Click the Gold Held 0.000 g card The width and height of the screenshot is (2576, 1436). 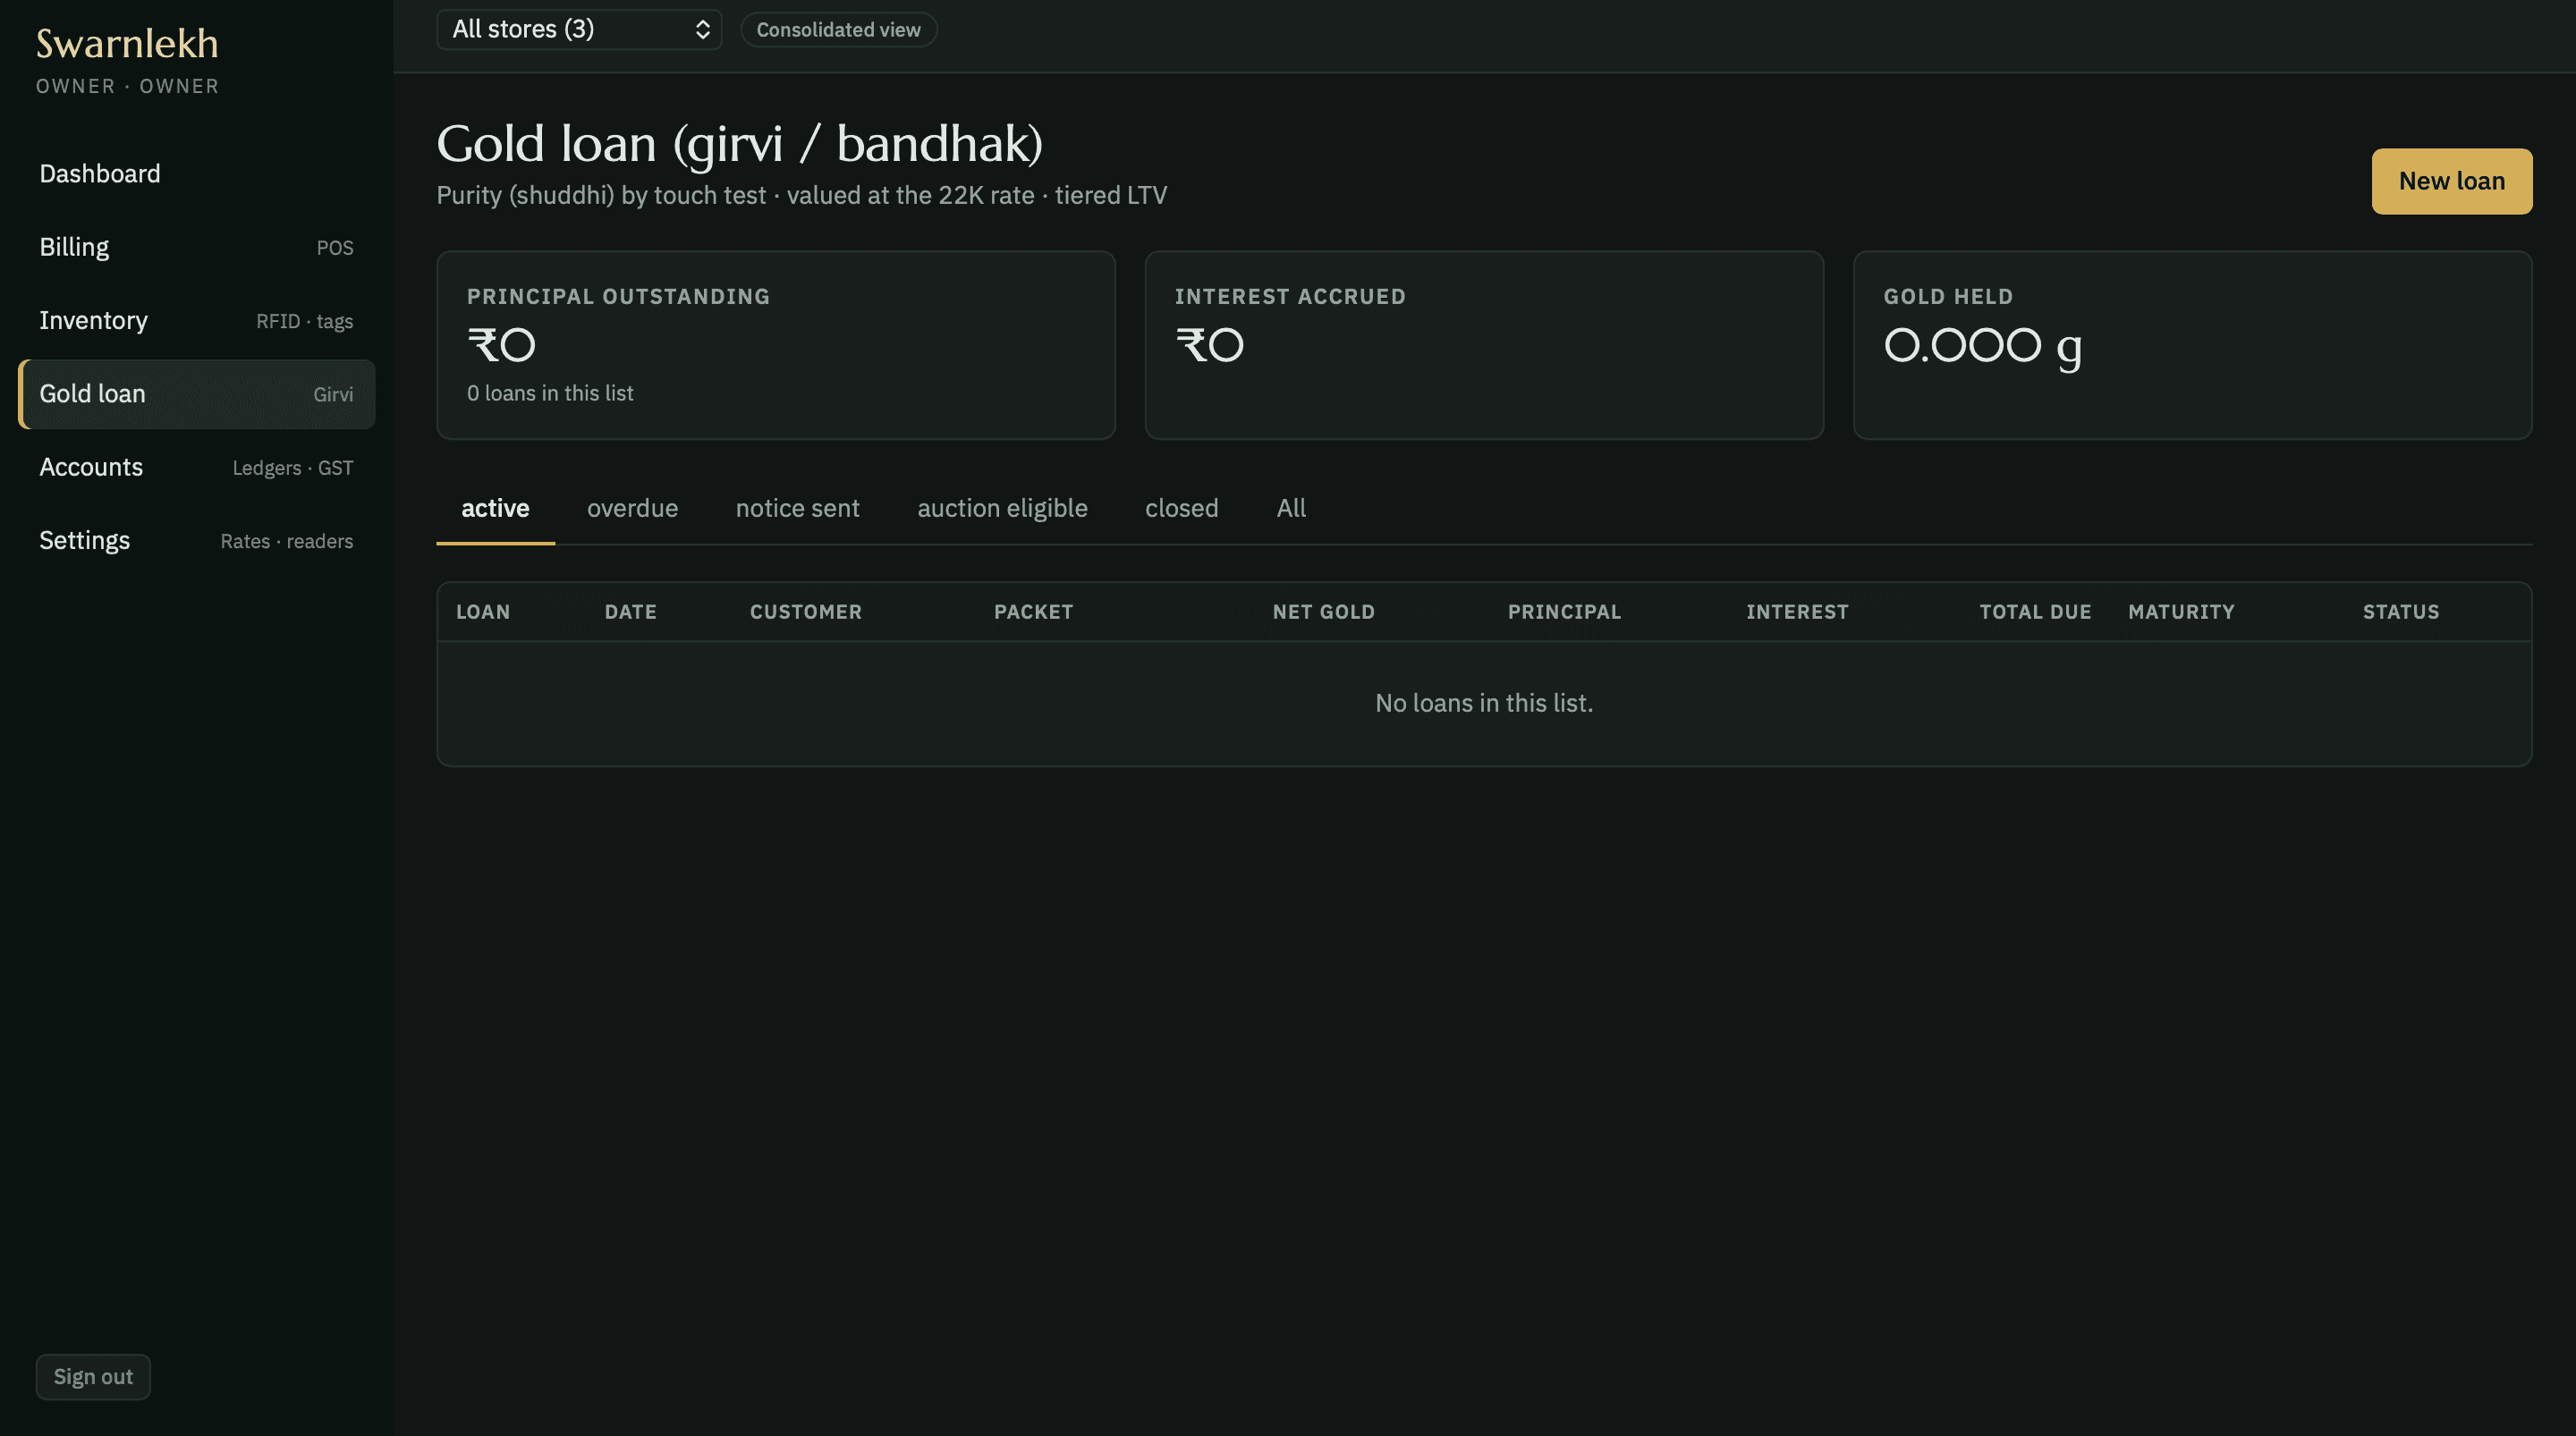[x=2192, y=345]
